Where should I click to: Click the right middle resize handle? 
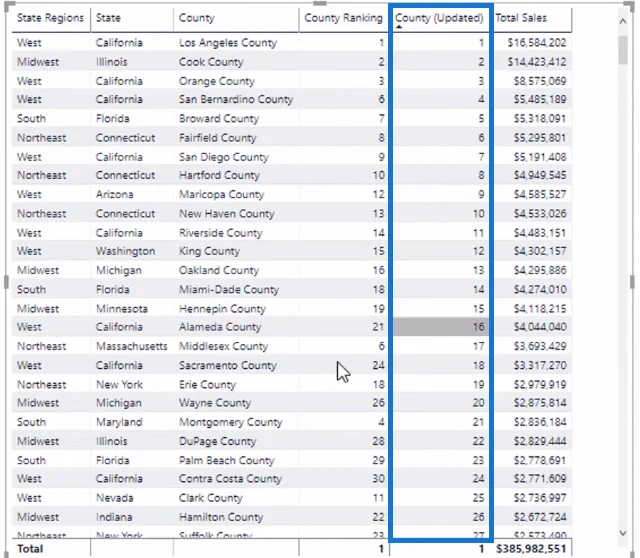pos(632,282)
